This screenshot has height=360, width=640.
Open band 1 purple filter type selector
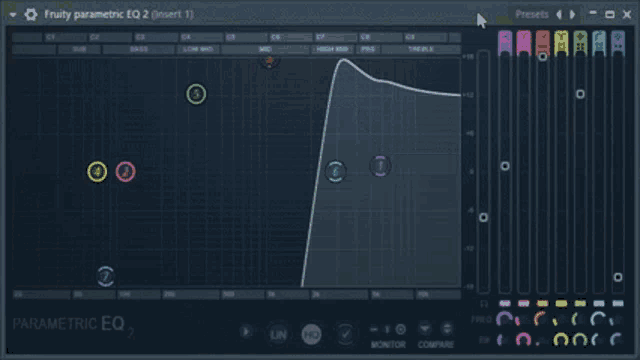coord(505,42)
